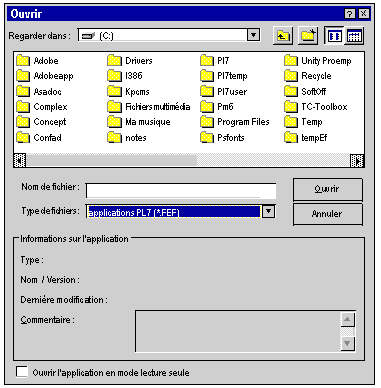Click the applications PL7 (*.FEF) type field
The width and height of the screenshot is (381, 388).
tap(174, 212)
